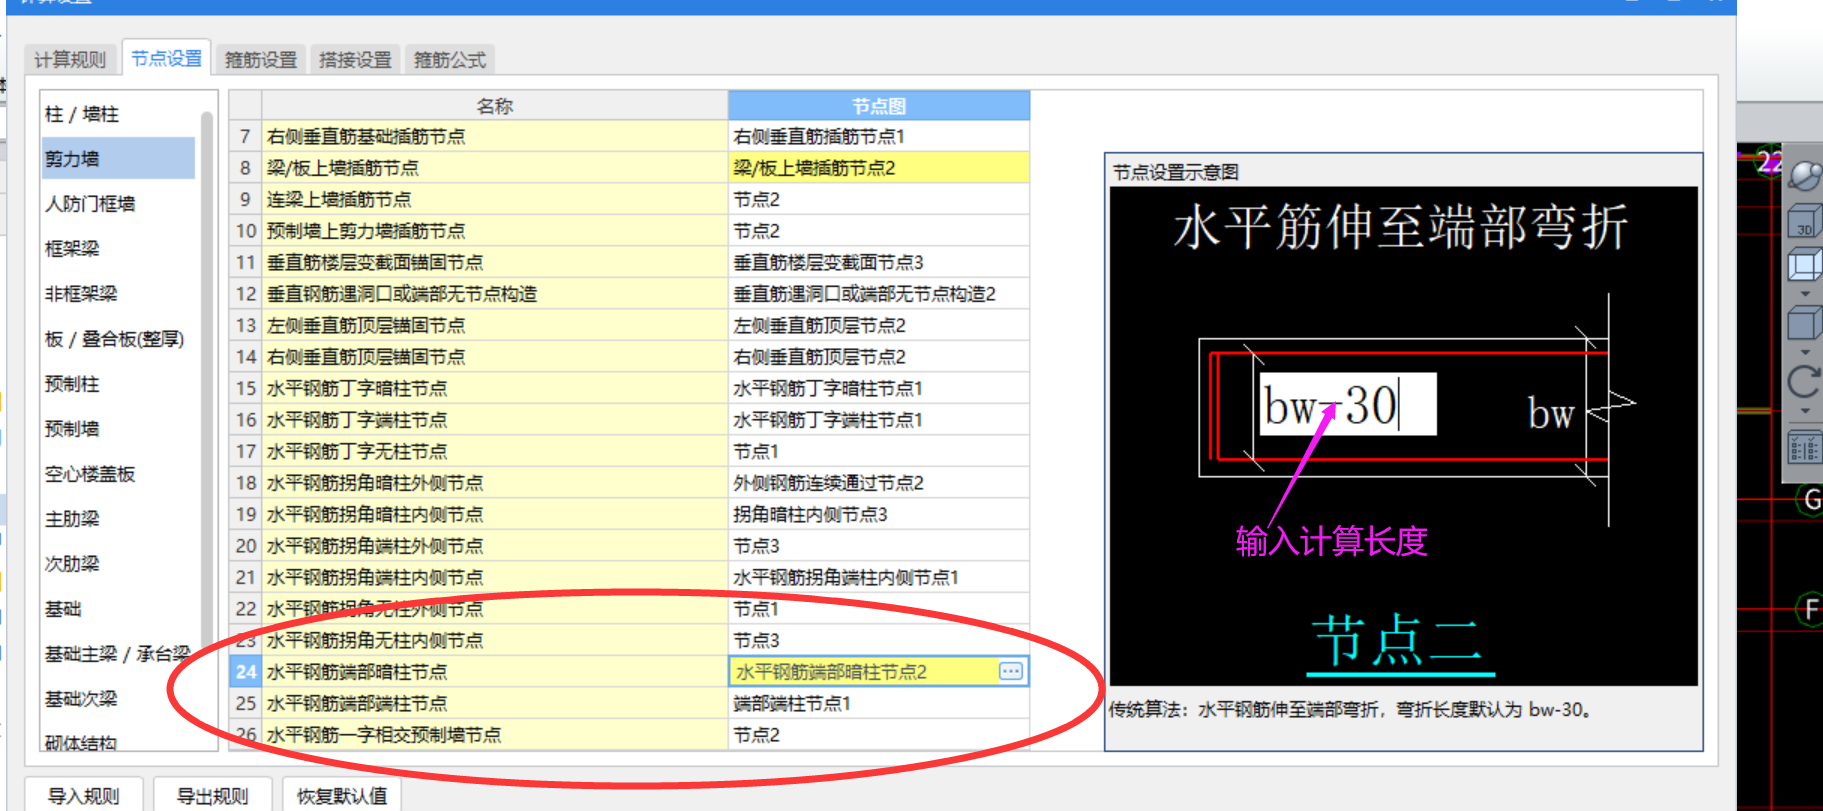The width and height of the screenshot is (1823, 811).
Task: Select 剪力墙 in the component list
Action: [x=118, y=158]
